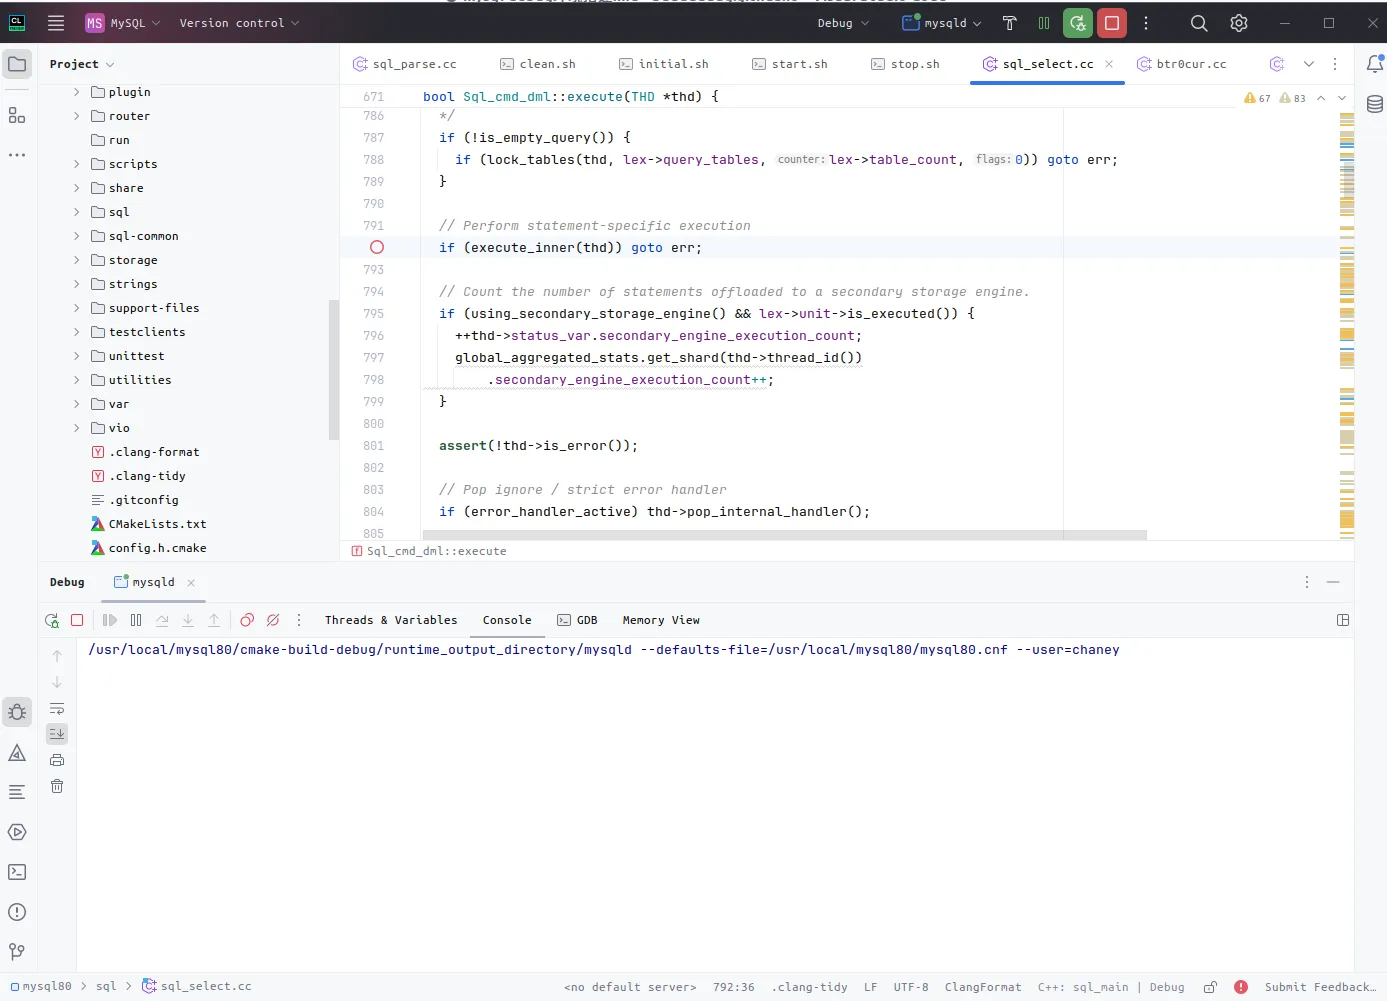Image resolution: width=1387 pixels, height=1001 pixels.
Task: Open IDE settings gear
Action: 1239,23
